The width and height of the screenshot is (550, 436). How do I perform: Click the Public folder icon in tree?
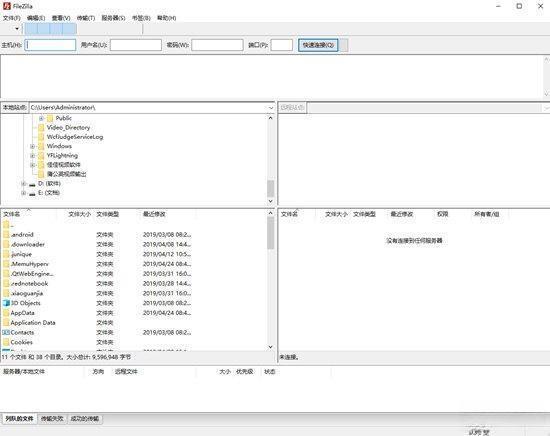[50, 118]
